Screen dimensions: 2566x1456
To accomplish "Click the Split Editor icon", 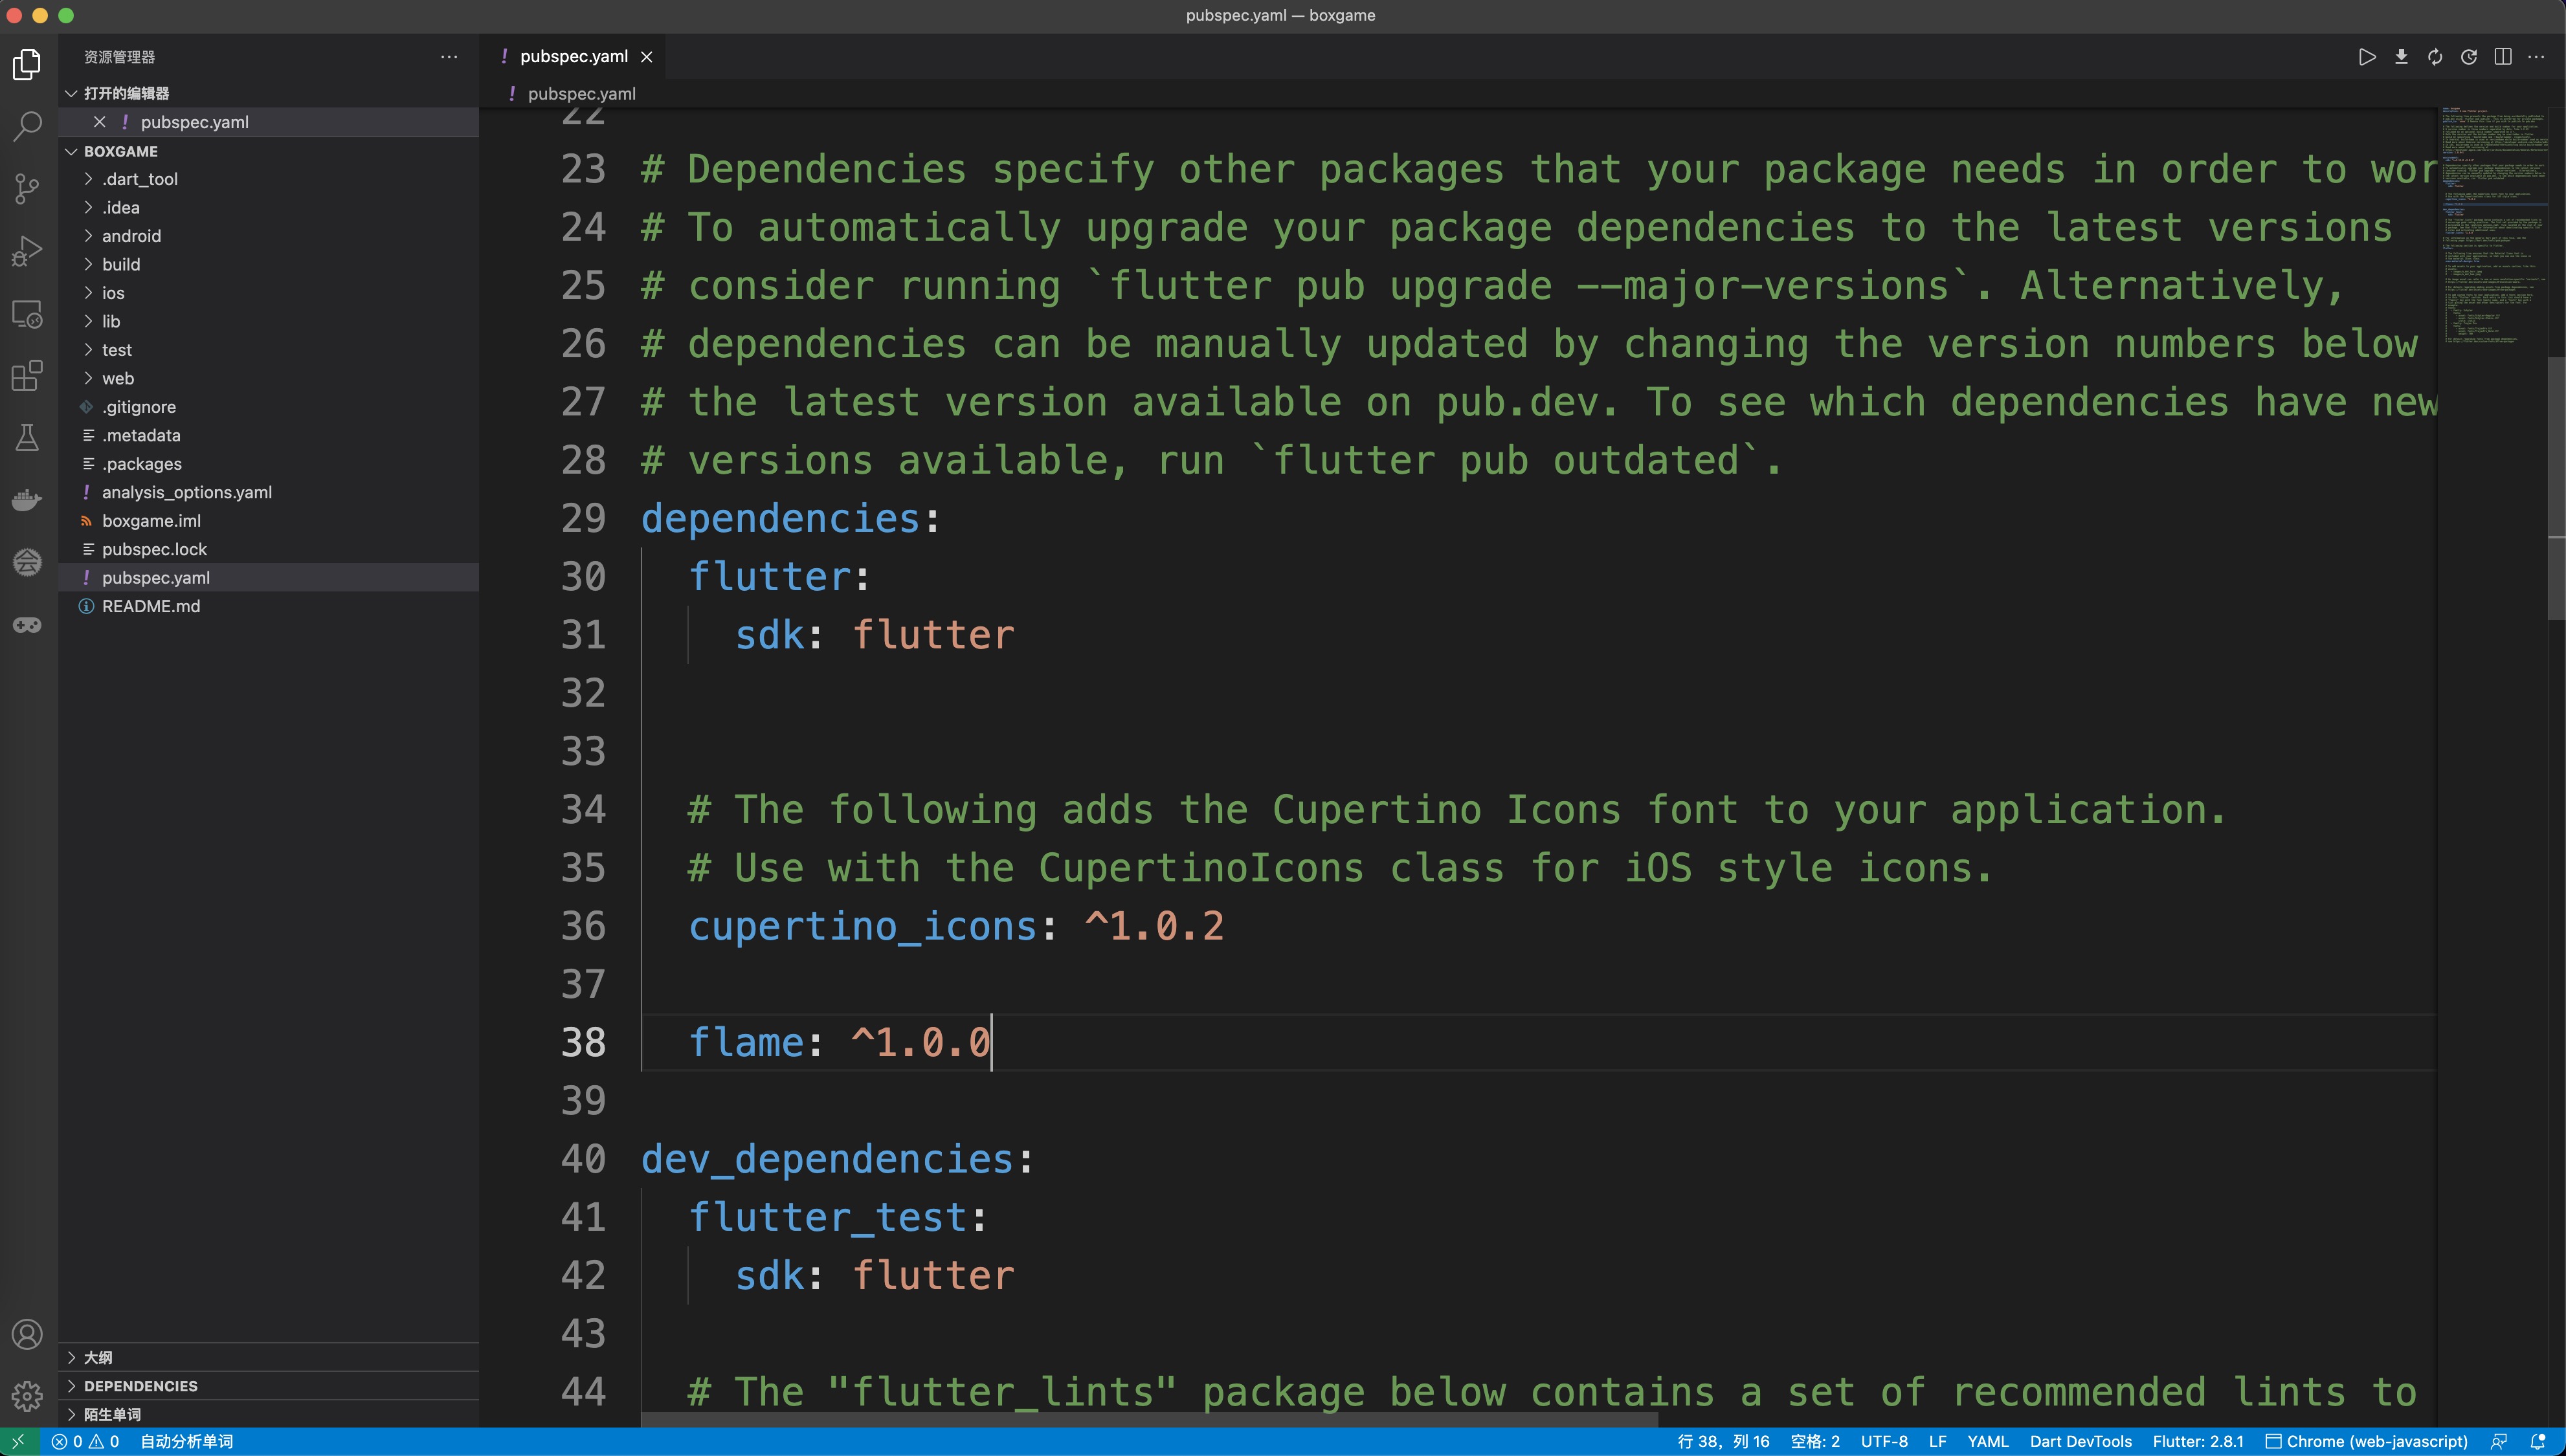I will (x=2502, y=57).
